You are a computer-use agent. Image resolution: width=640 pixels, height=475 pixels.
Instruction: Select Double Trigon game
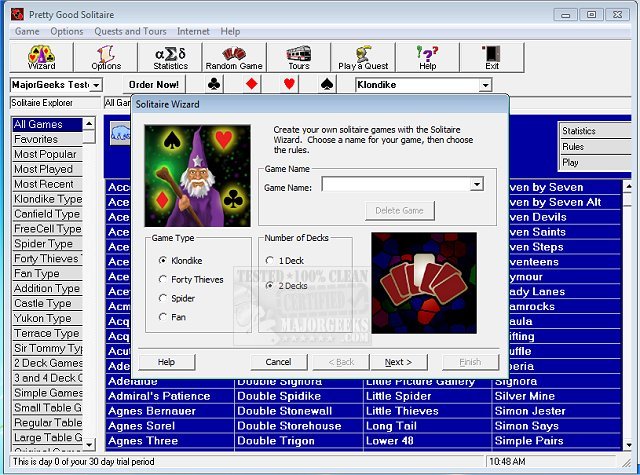(x=299, y=441)
